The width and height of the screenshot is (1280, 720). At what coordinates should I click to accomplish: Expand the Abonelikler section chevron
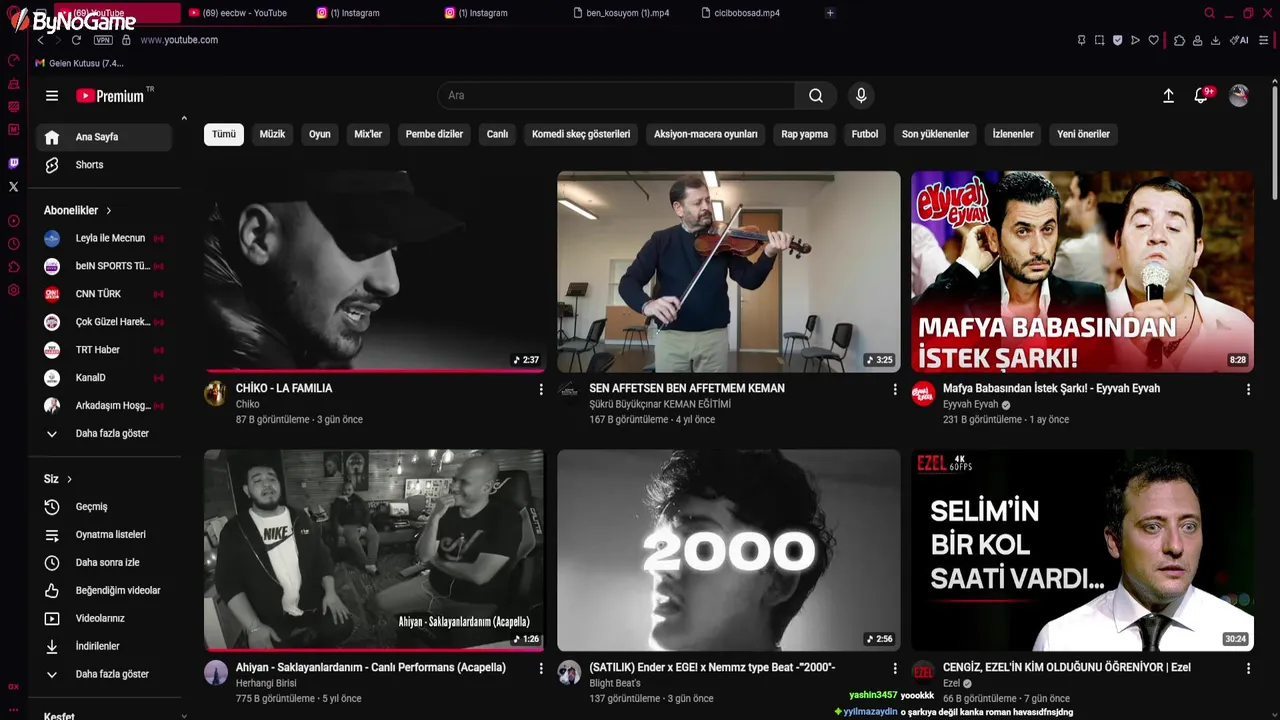coord(108,211)
